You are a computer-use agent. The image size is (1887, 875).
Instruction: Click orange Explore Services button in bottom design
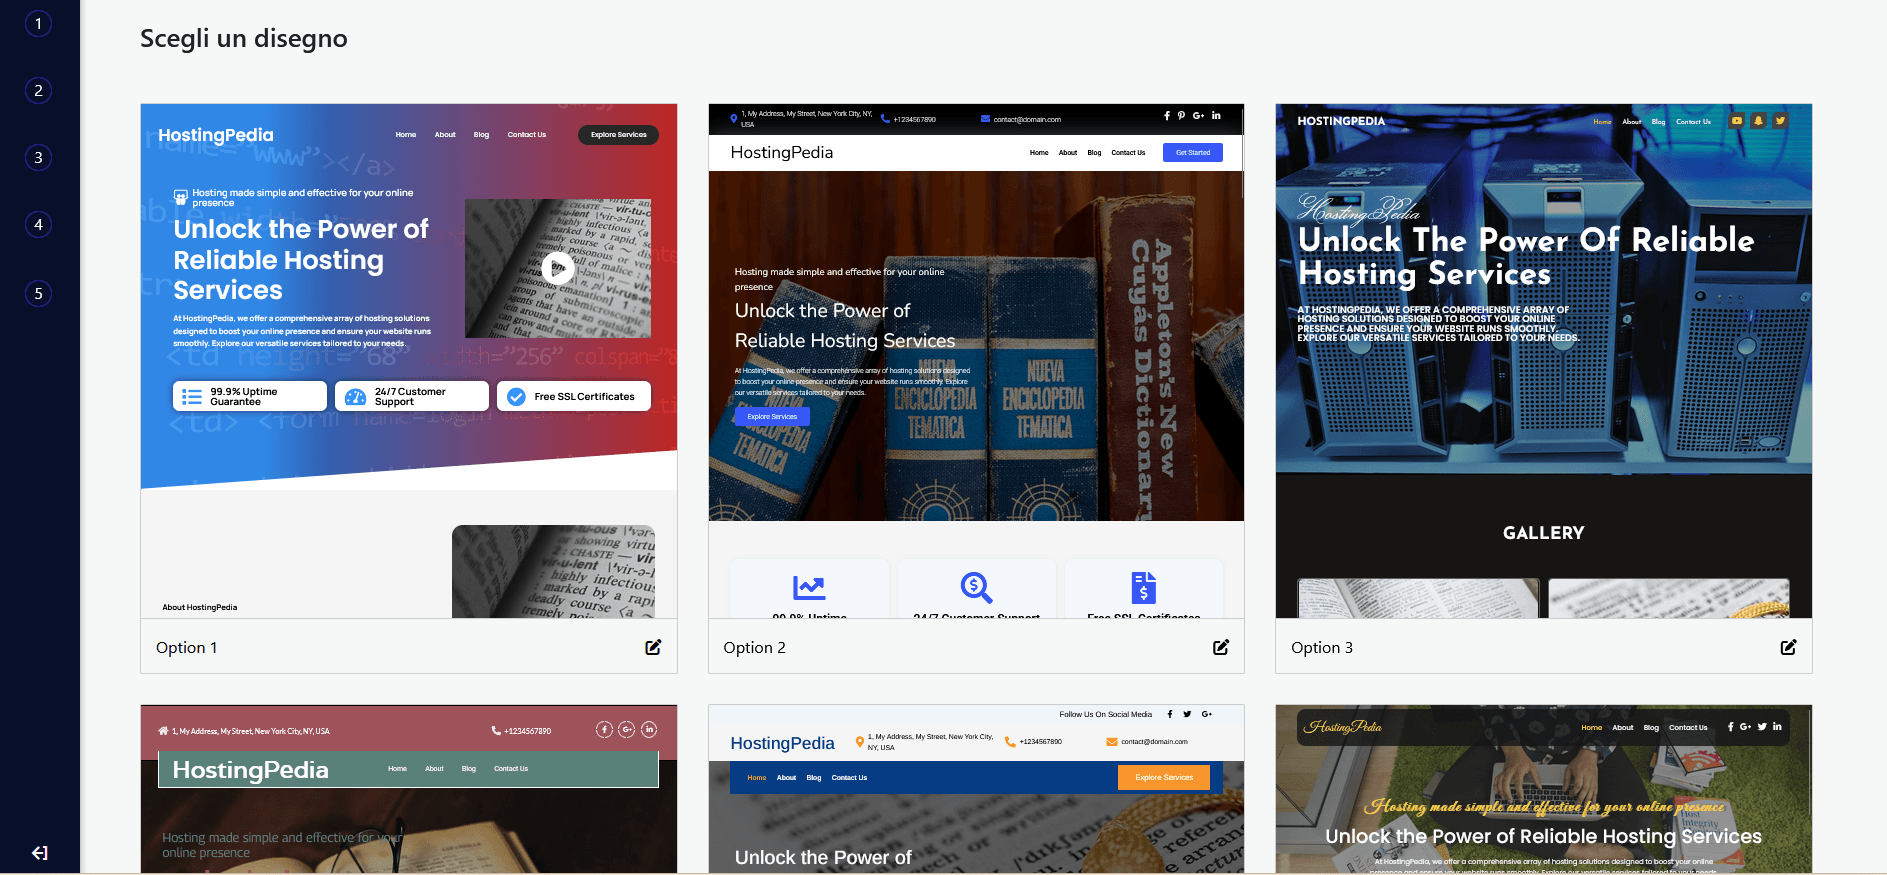[1164, 777]
